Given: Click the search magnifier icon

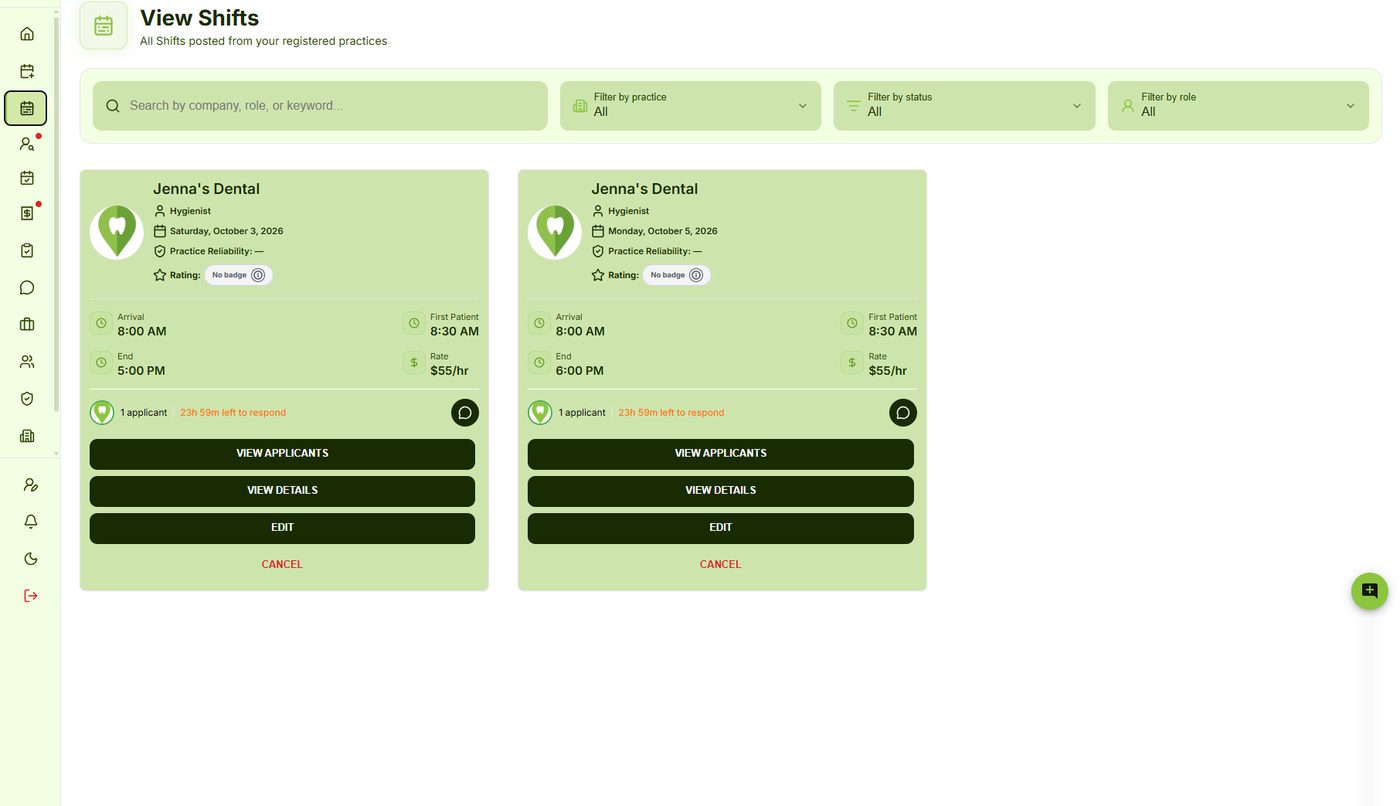Looking at the screenshot, I should (113, 106).
